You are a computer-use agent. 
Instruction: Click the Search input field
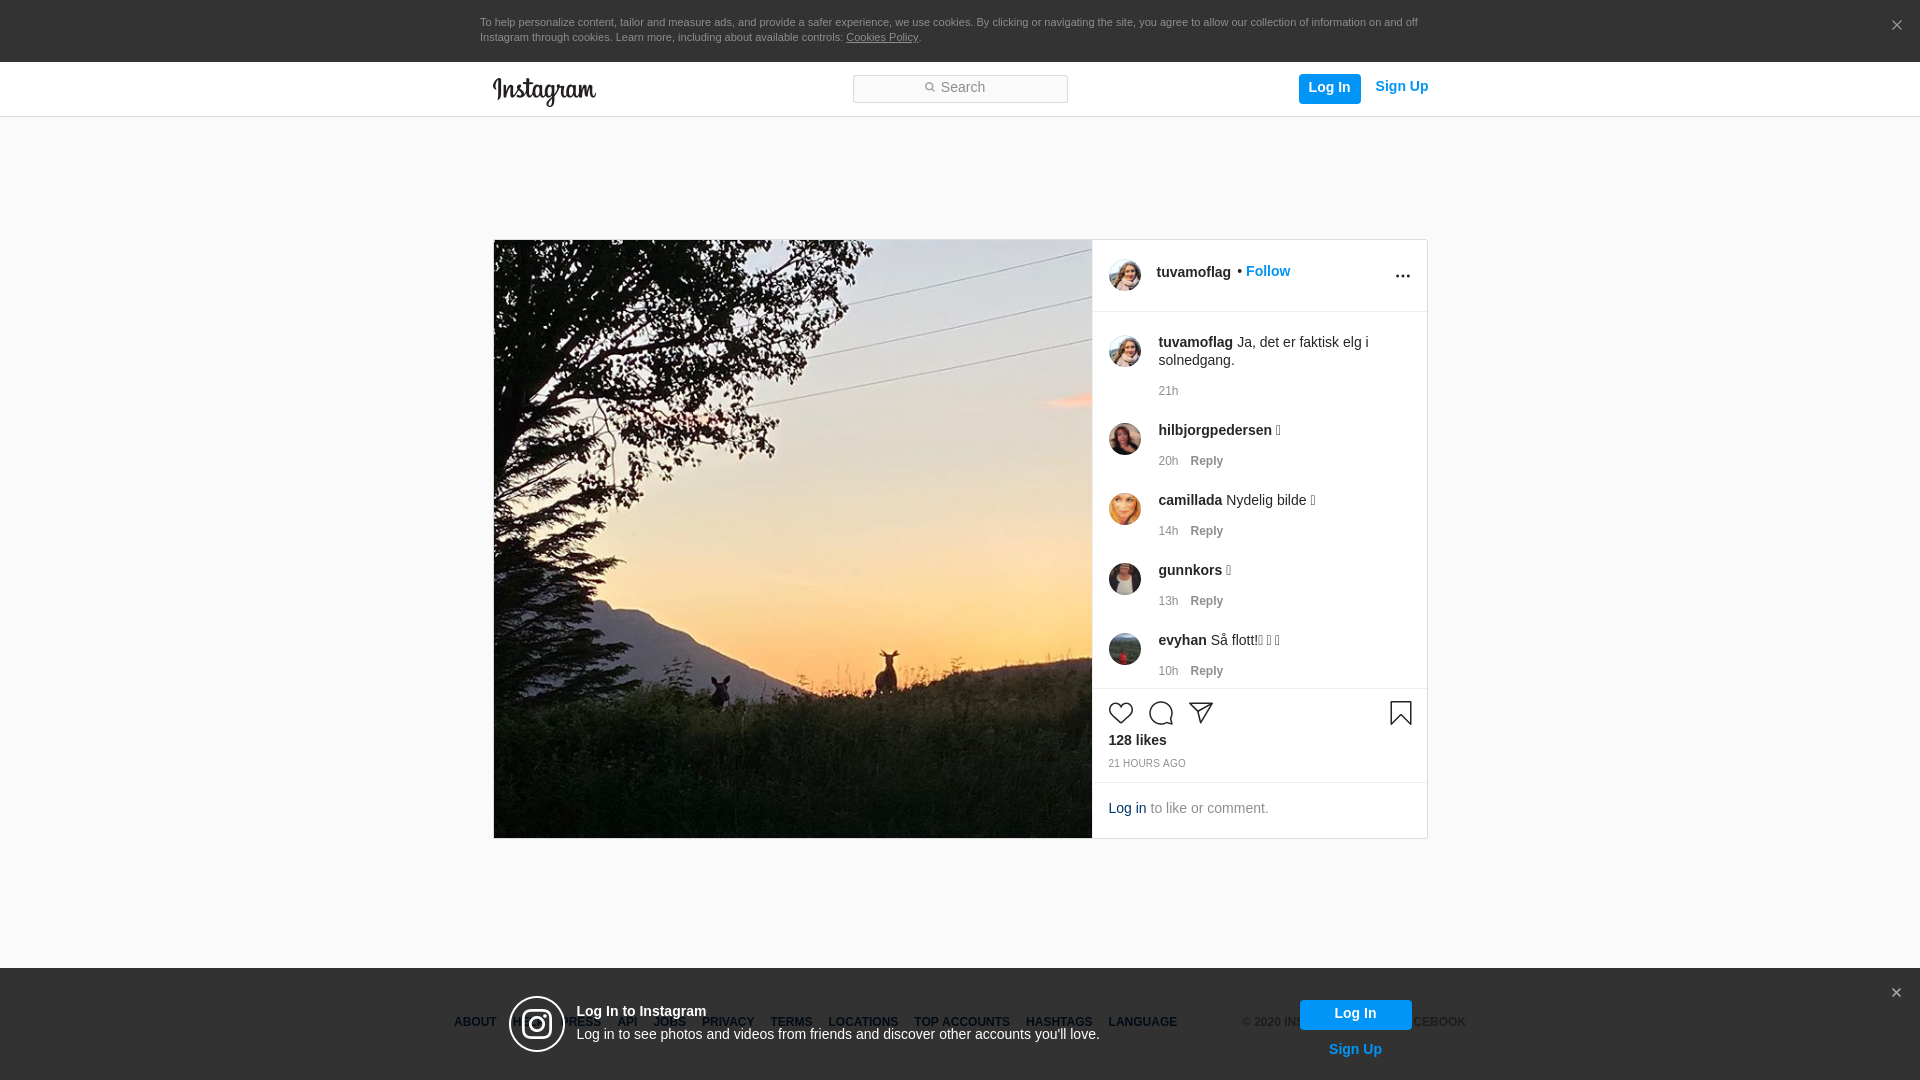[x=960, y=88]
